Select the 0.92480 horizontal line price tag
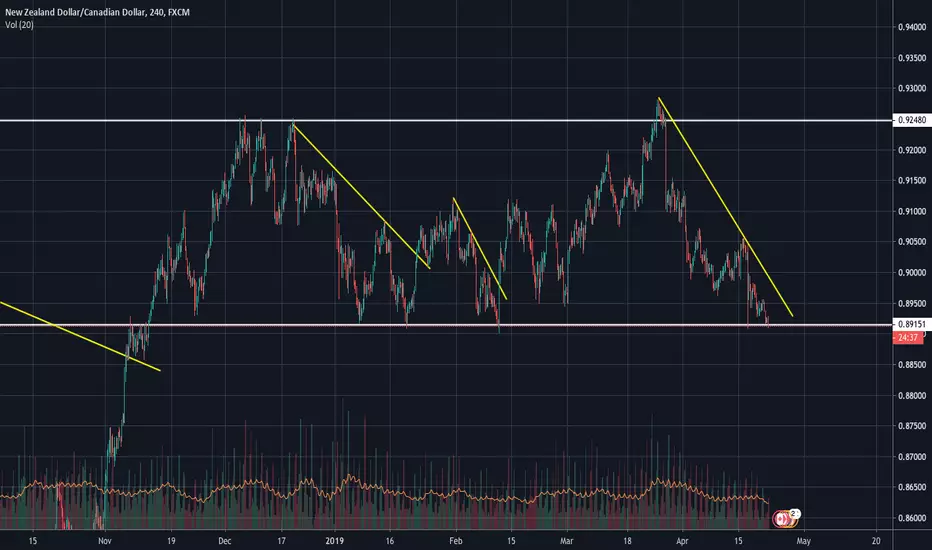The height and width of the screenshot is (550, 932). pyautogui.click(x=911, y=120)
